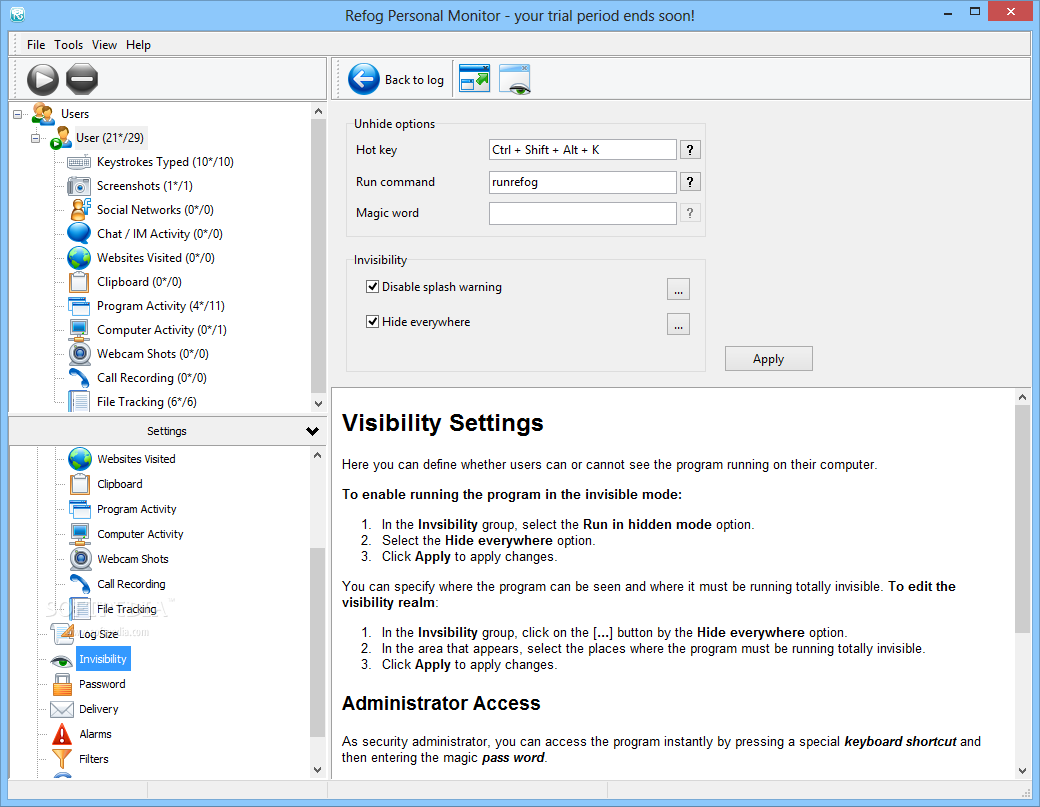
Task: Click the Apply button
Action: (x=769, y=359)
